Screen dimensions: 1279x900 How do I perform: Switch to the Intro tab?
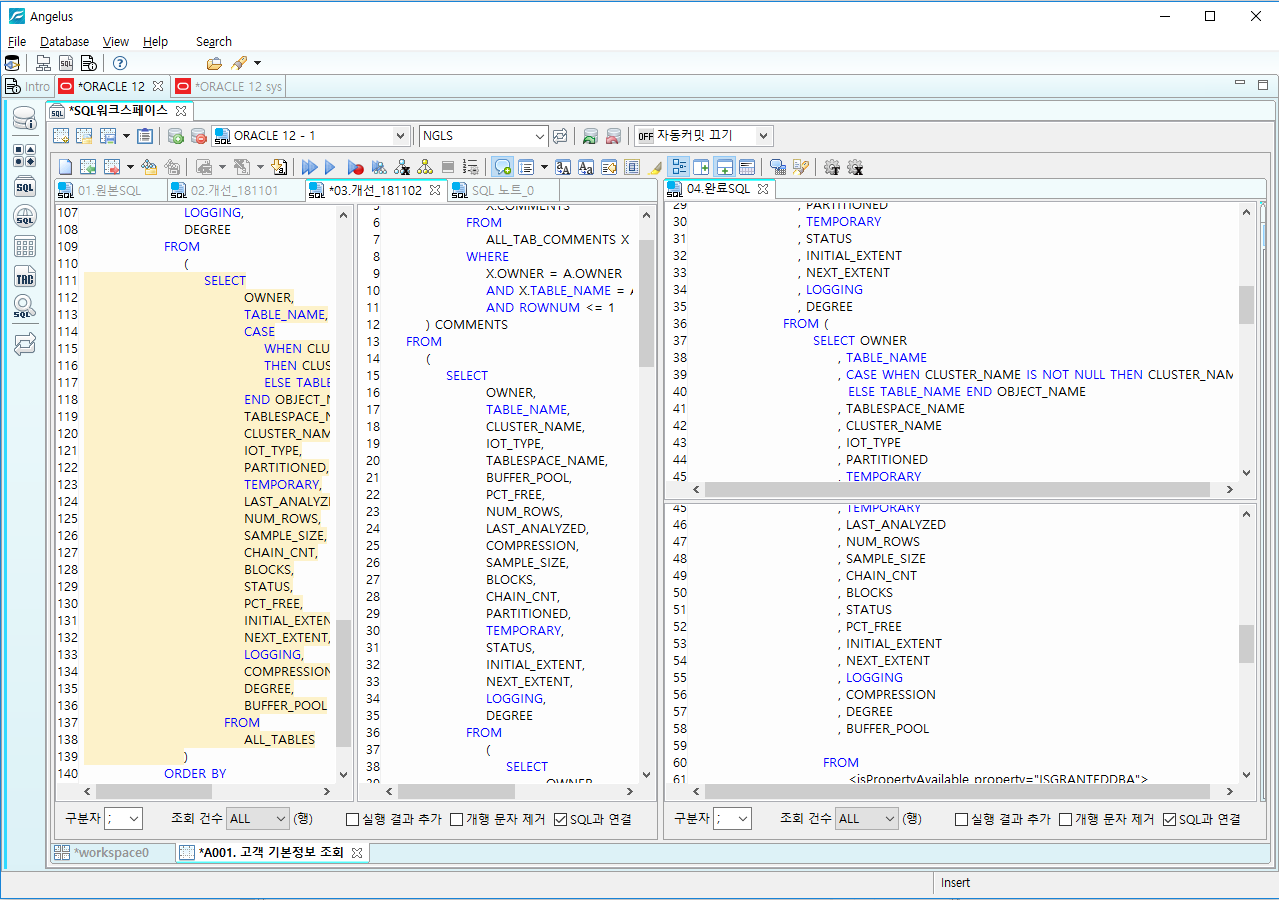(28, 87)
